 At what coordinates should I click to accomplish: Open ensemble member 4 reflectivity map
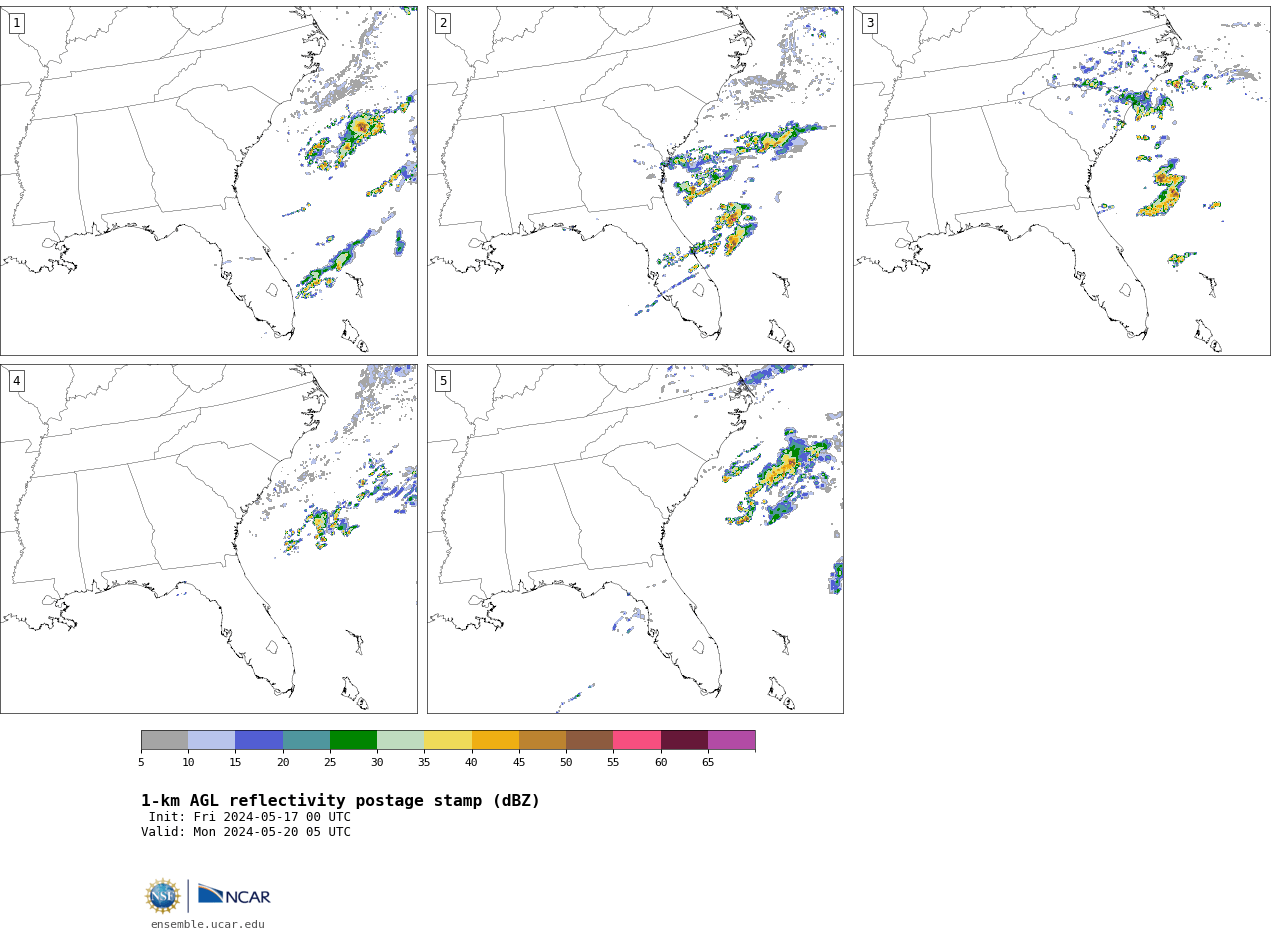(209, 539)
